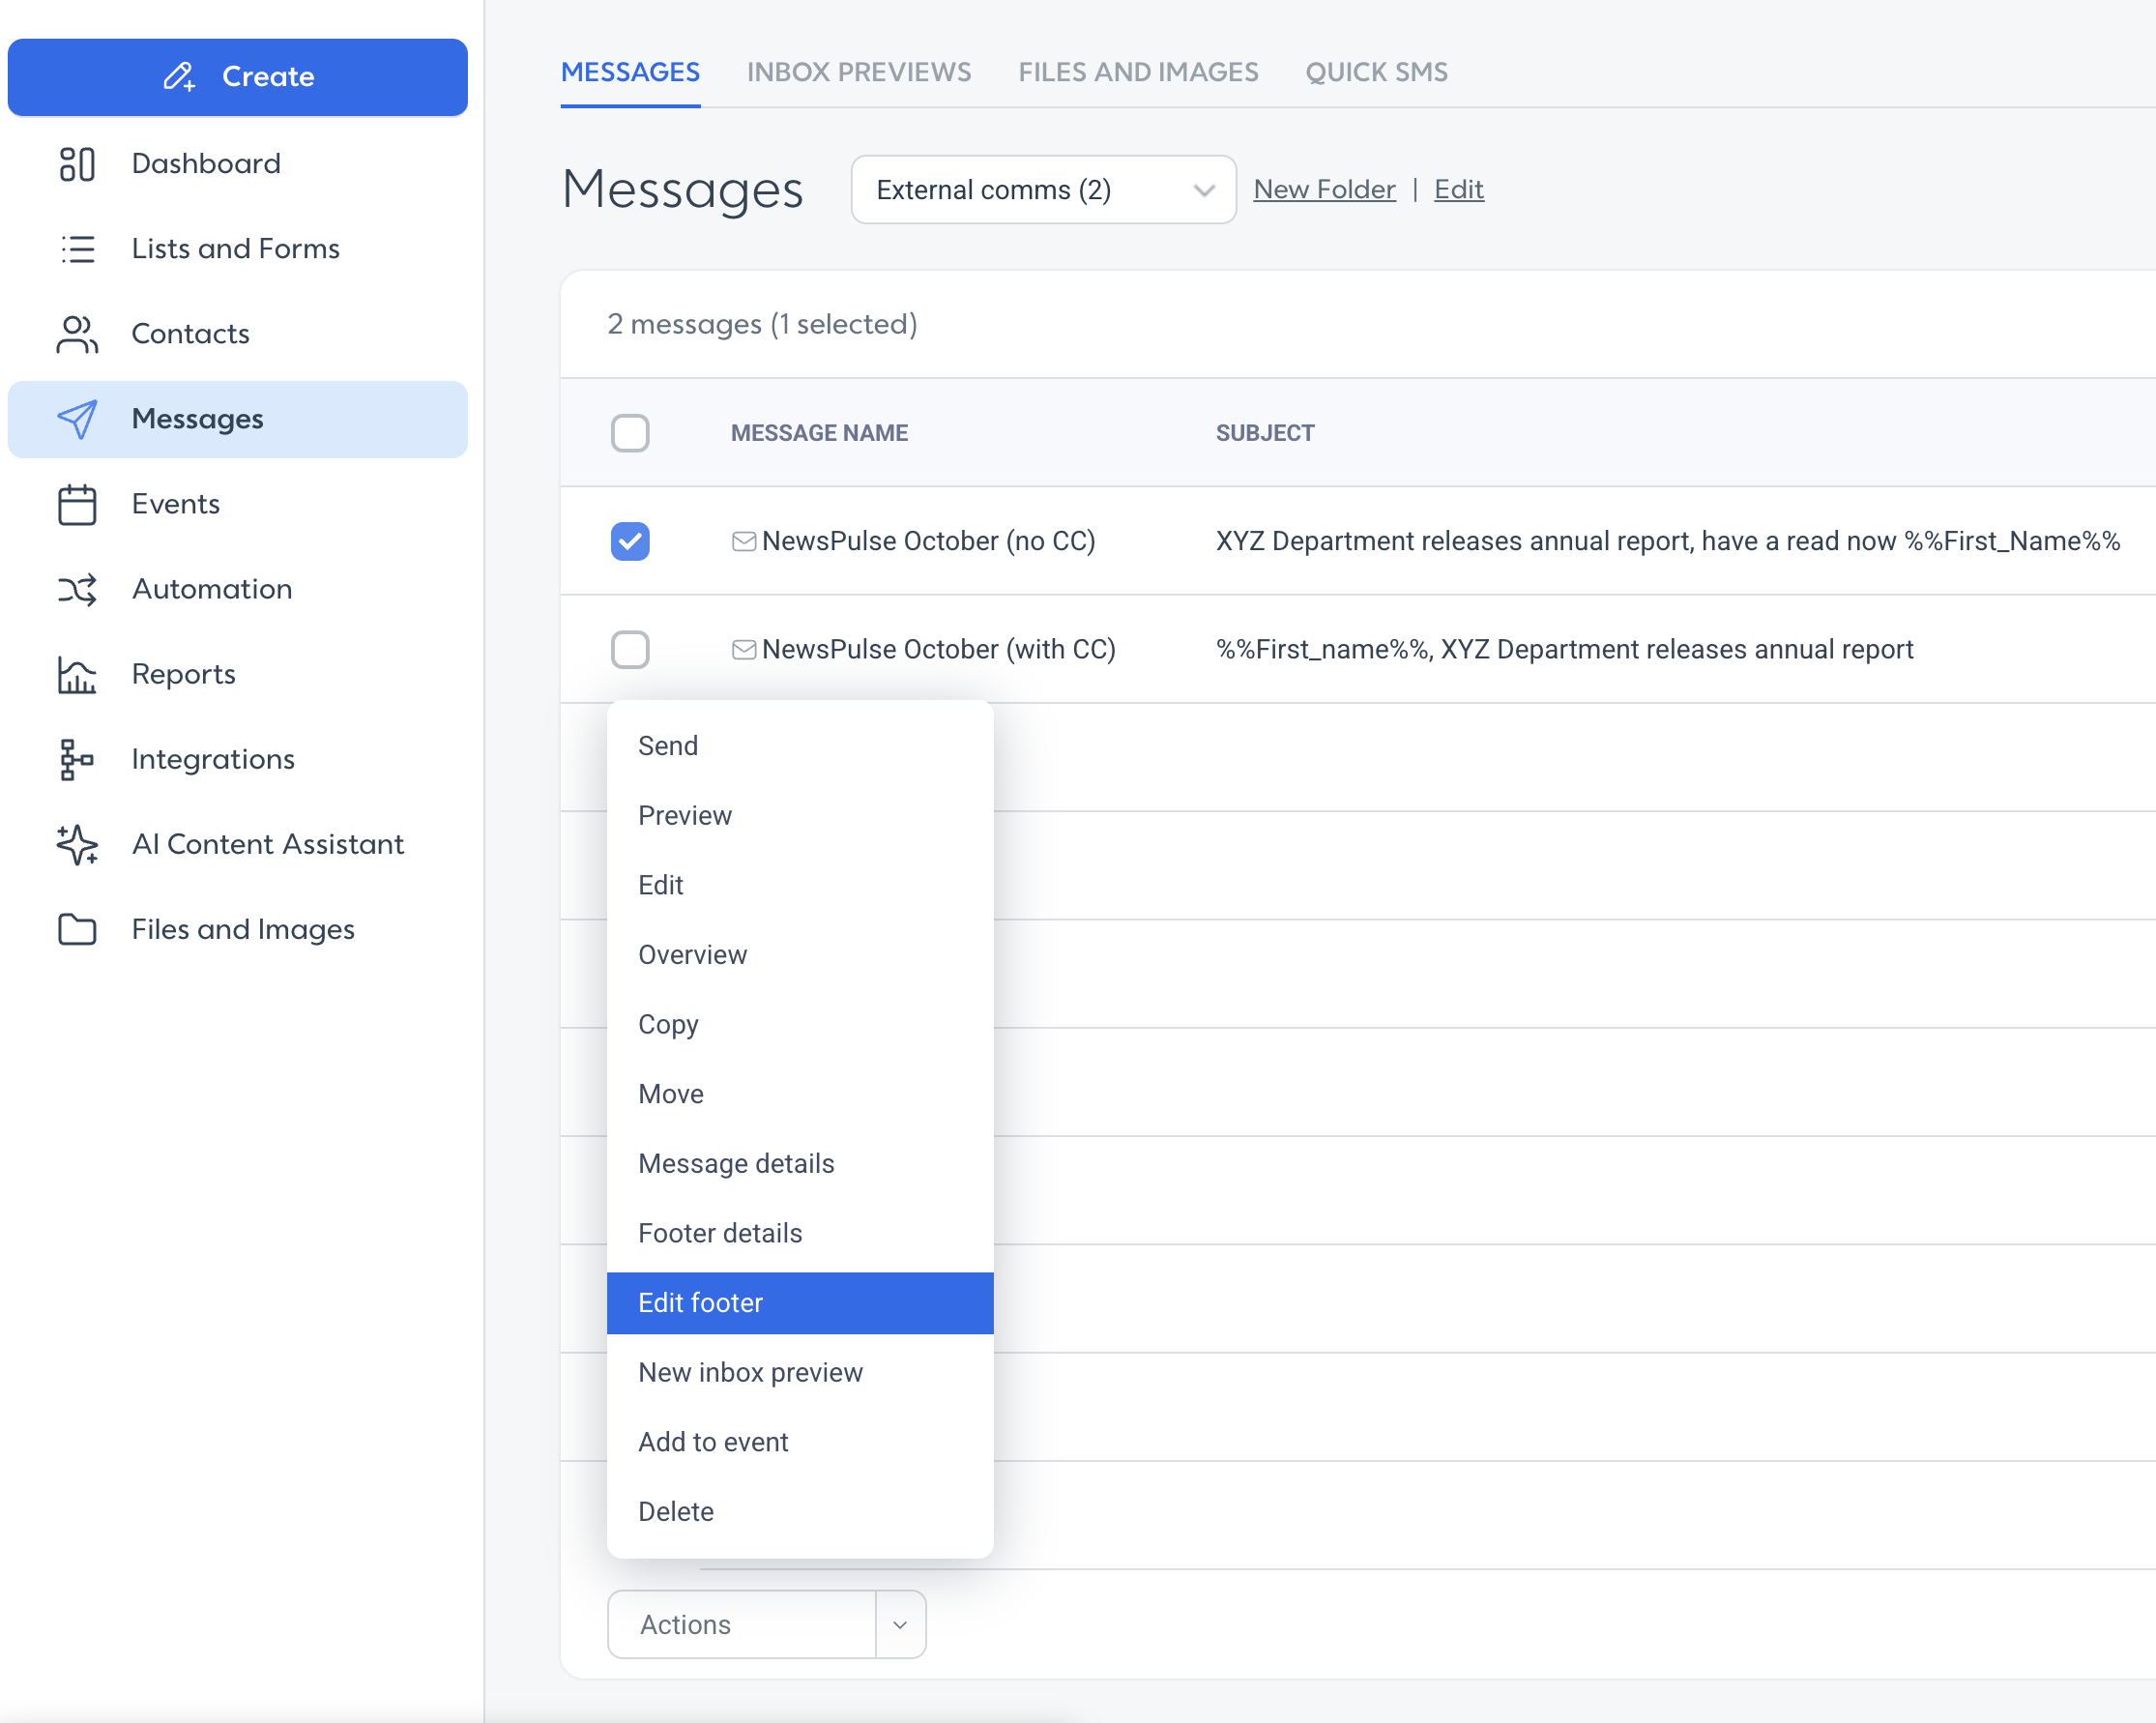2156x1723 pixels.
Task: Click envelope icon beside NewsPulse October (no CC)
Action: point(744,541)
